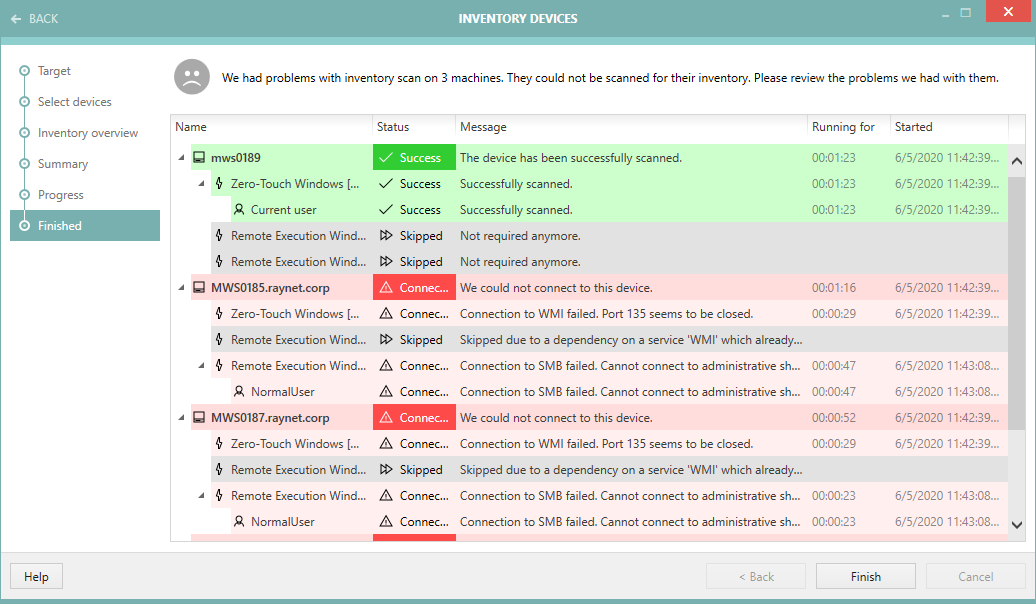Image resolution: width=1036 pixels, height=604 pixels.
Task: Sort by the Status column header
Action: (x=393, y=127)
